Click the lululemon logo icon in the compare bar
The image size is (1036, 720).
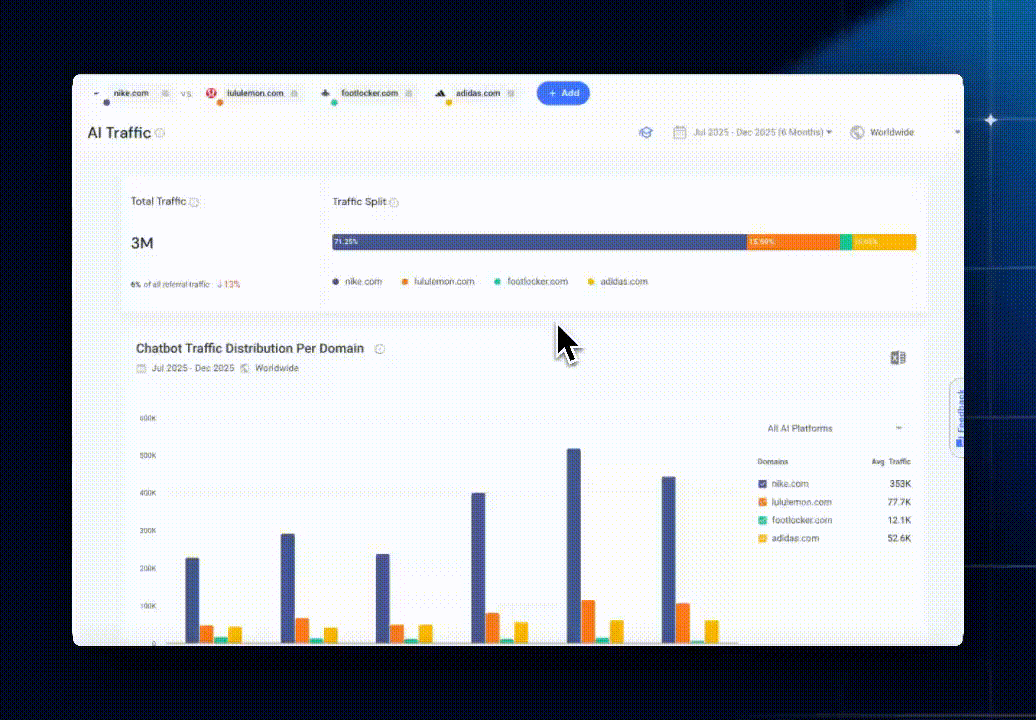(211, 93)
